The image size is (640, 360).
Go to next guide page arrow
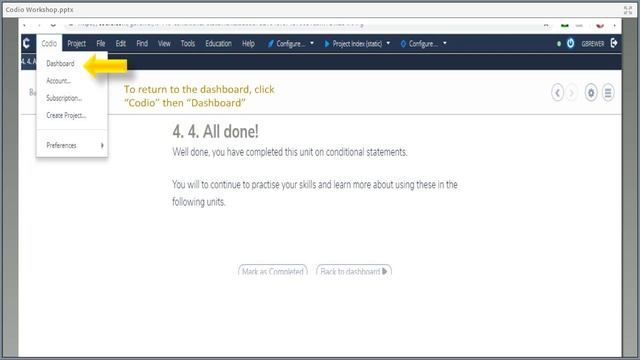point(571,93)
